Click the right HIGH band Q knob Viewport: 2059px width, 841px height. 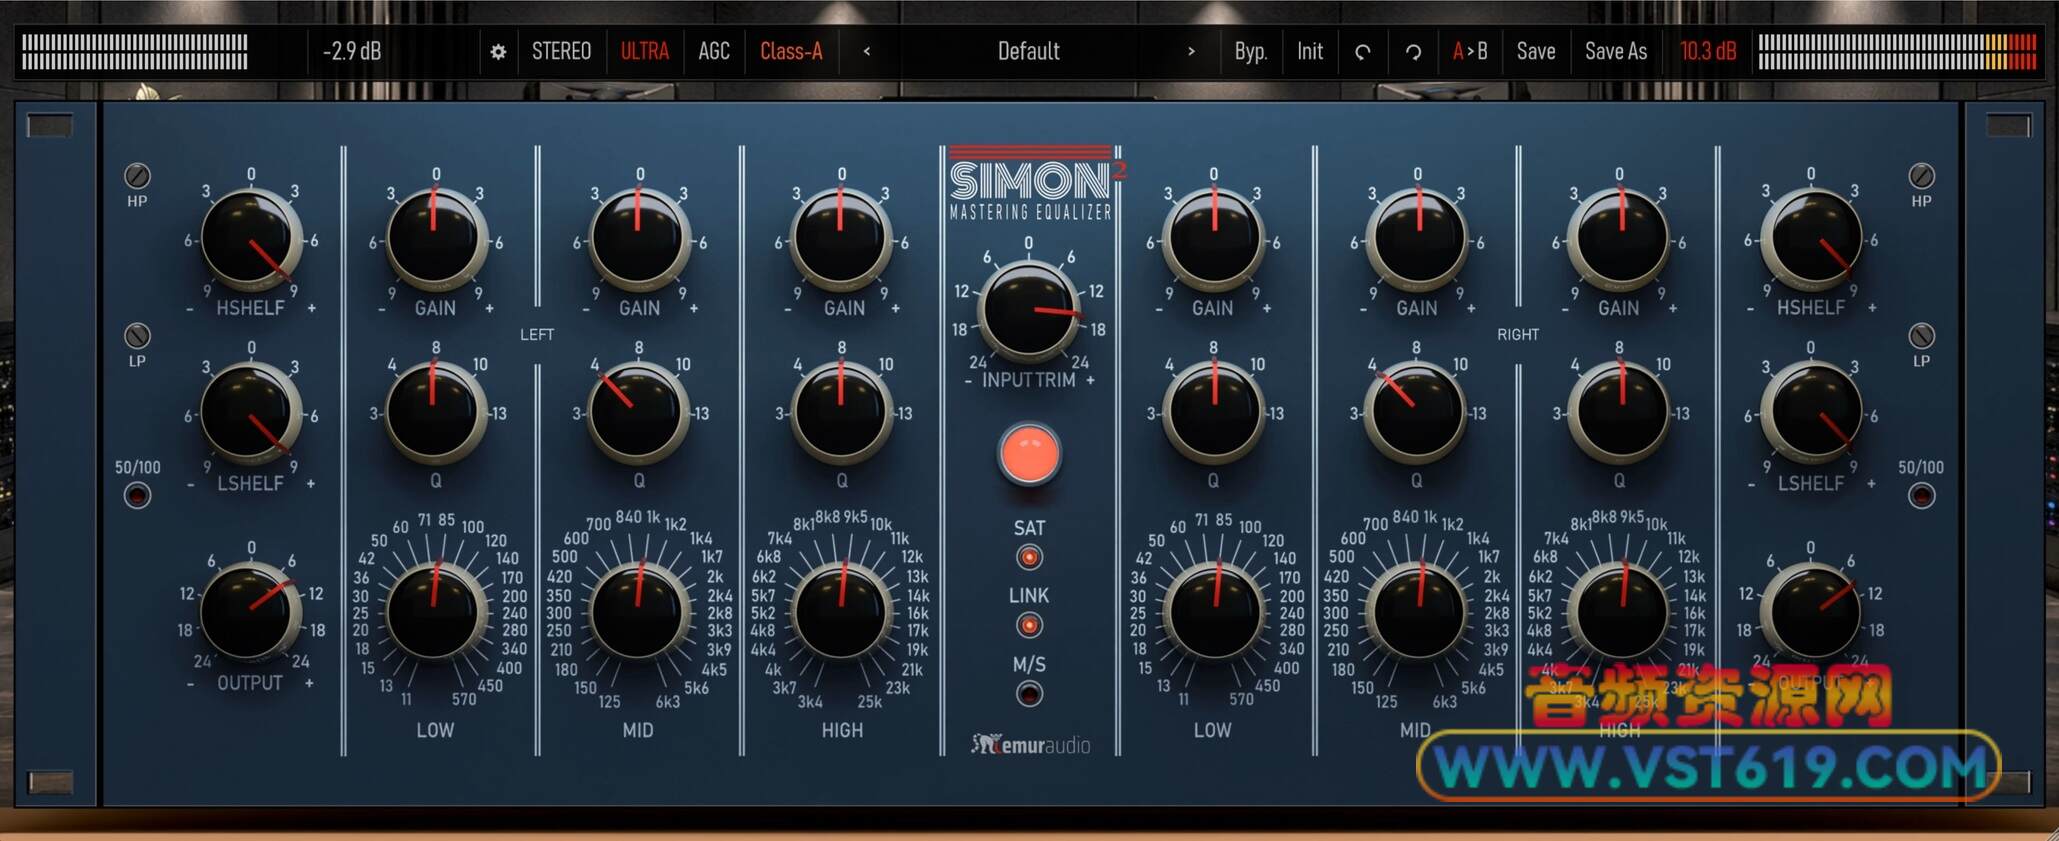pyautogui.click(x=1619, y=413)
